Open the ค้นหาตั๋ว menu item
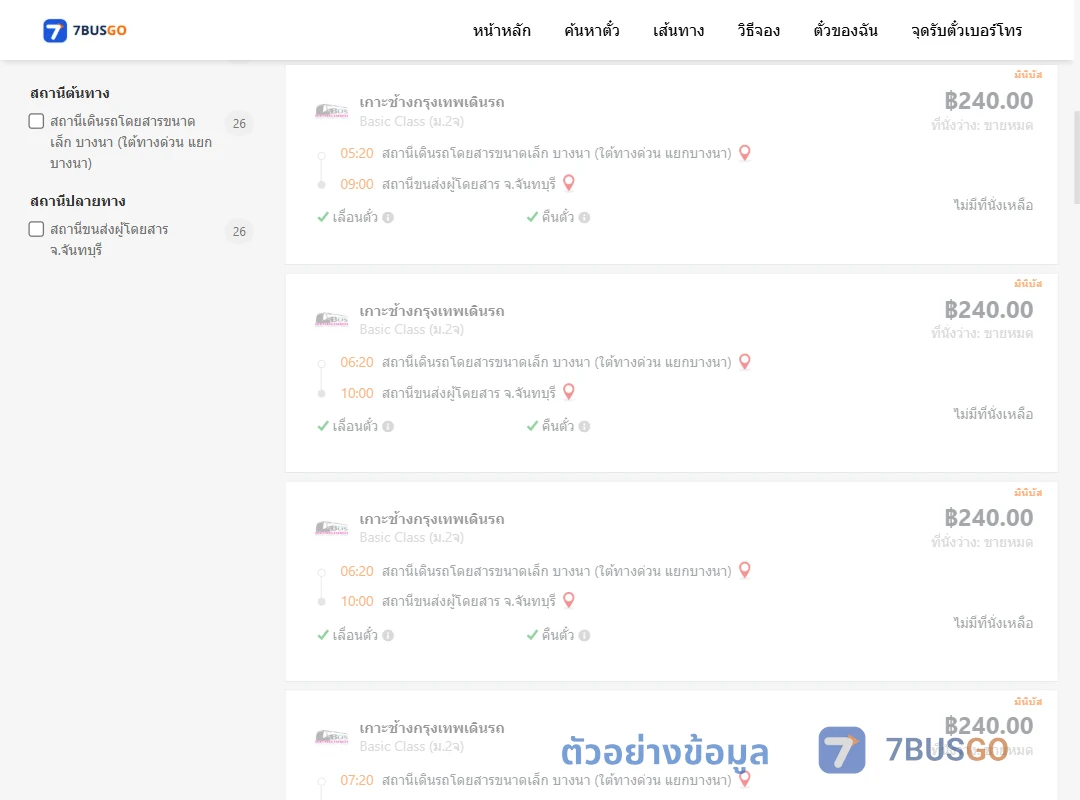The image size is (1080, 800). point(592,30)
